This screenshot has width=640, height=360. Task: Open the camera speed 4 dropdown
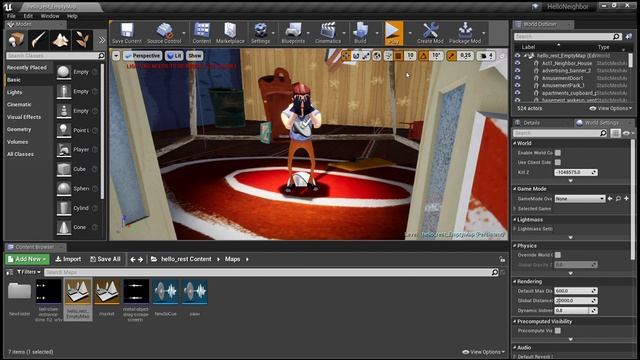tap(486, 56)
